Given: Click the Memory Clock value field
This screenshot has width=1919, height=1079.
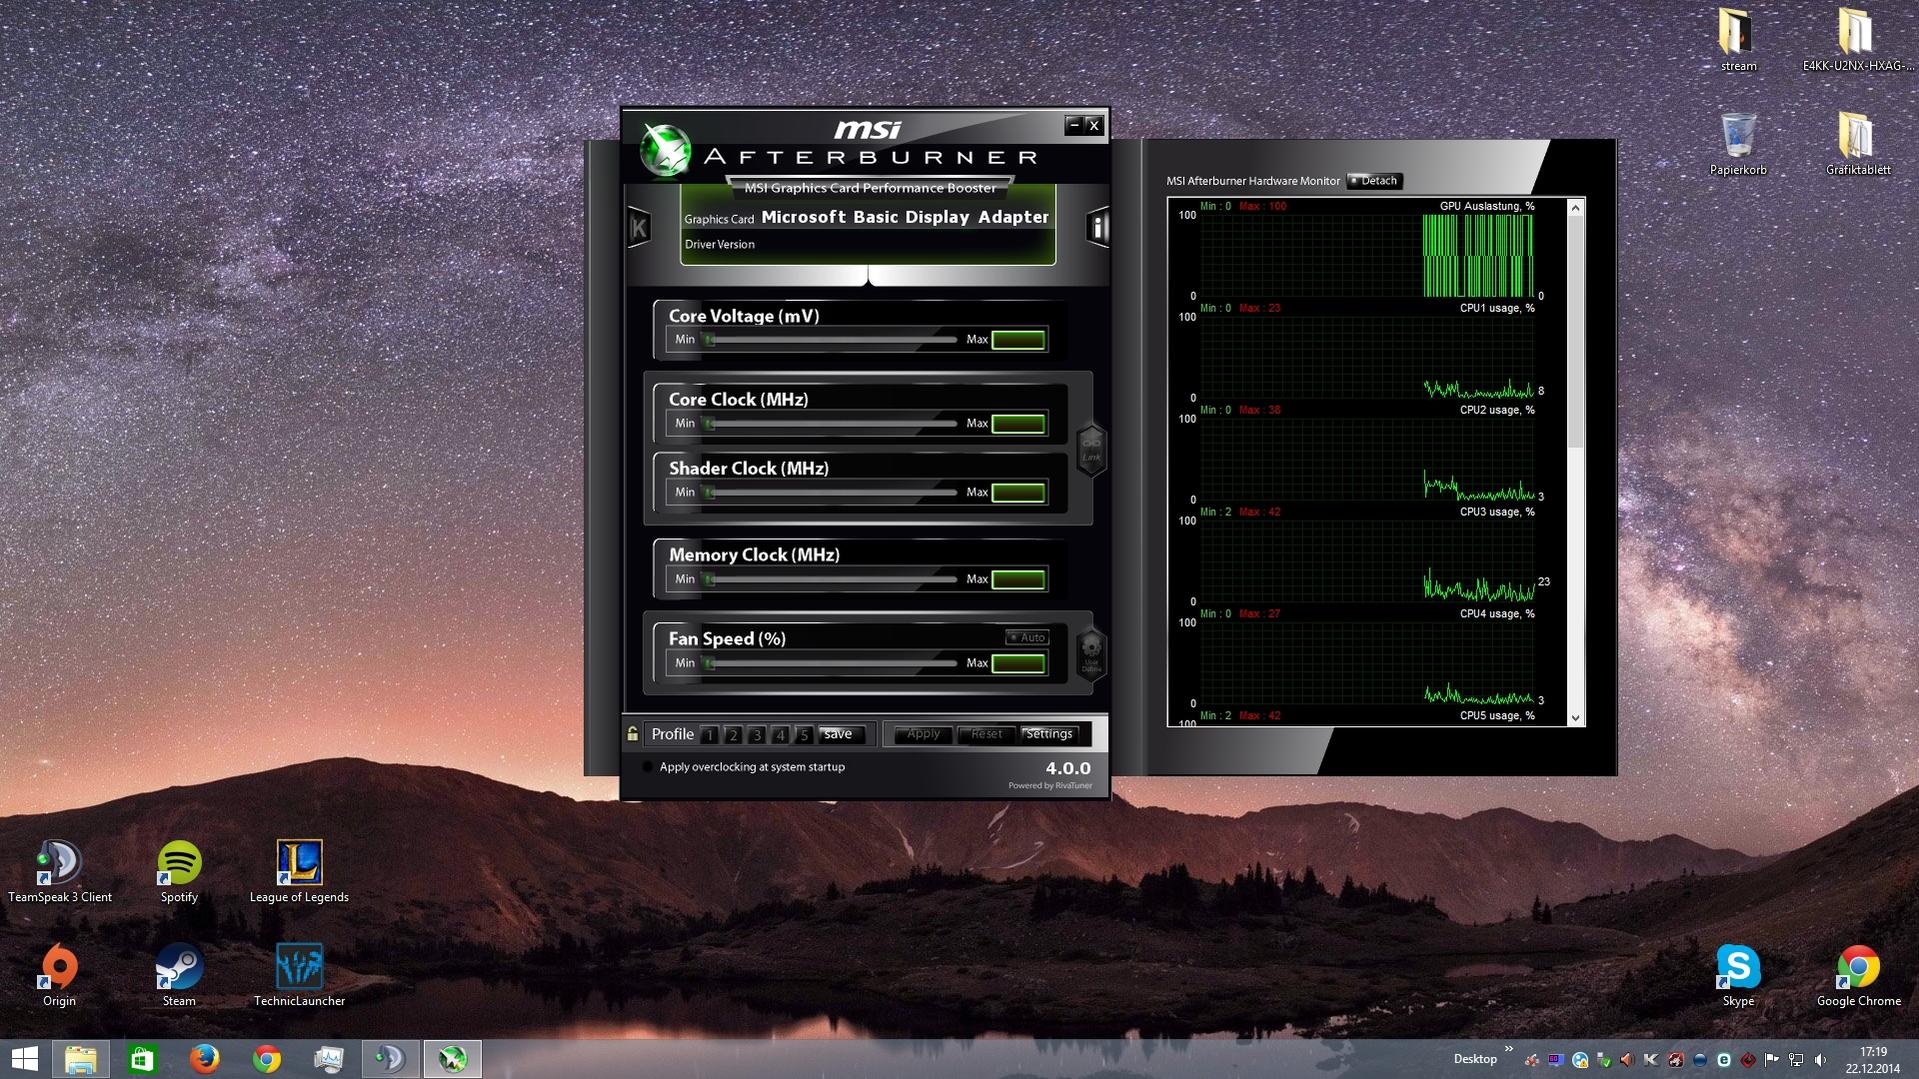Looking at the screenshot, I should coord(1018,580).
